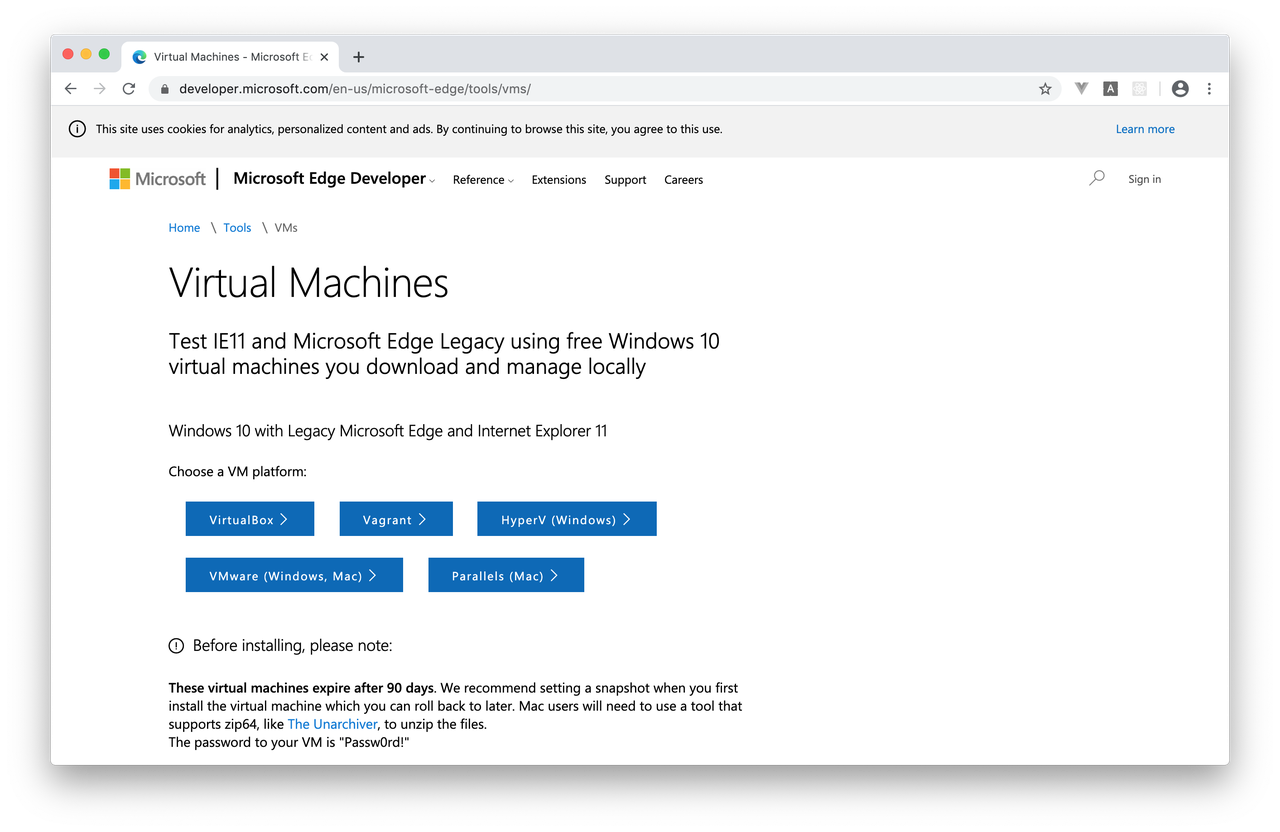Click the cookie notice info icon
The image size is (1280, 832).
[77, 129]
